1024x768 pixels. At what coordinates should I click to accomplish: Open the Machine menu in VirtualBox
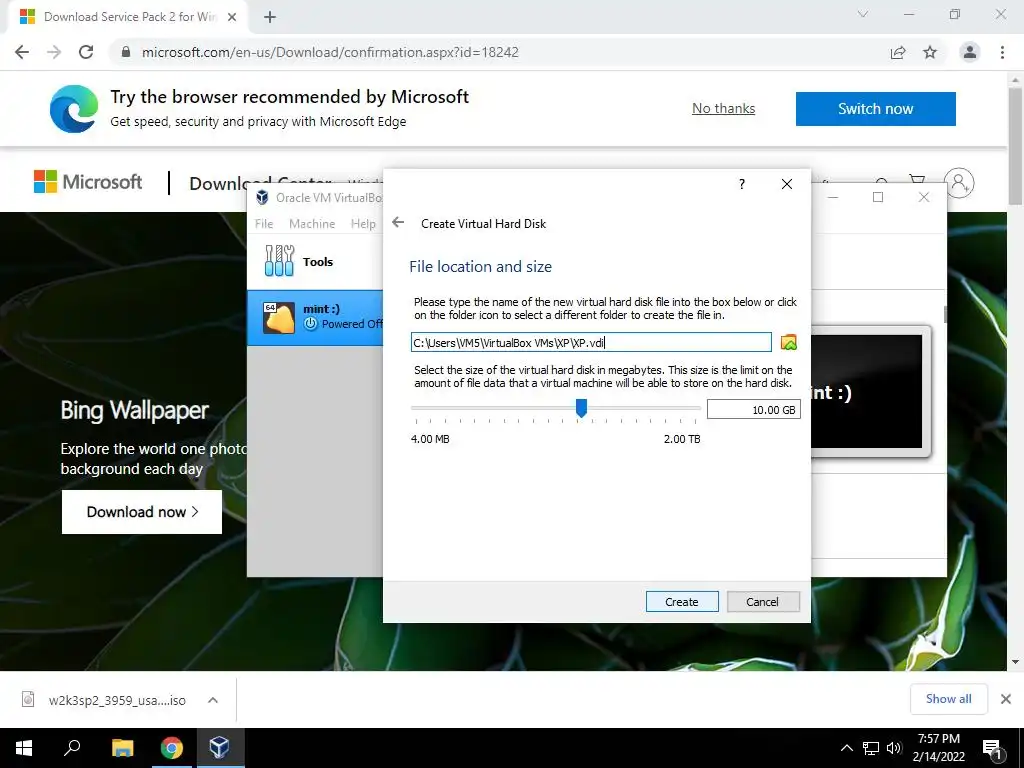312,223
